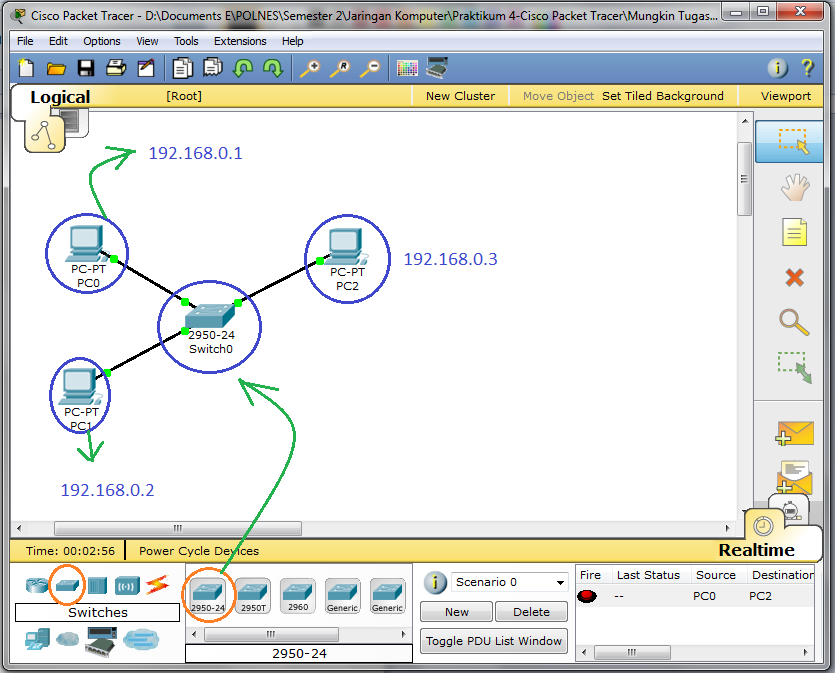Click the New file toolbar icon
Image resolution: width=835 pixels, height=673 pixels.
(26, 68)
